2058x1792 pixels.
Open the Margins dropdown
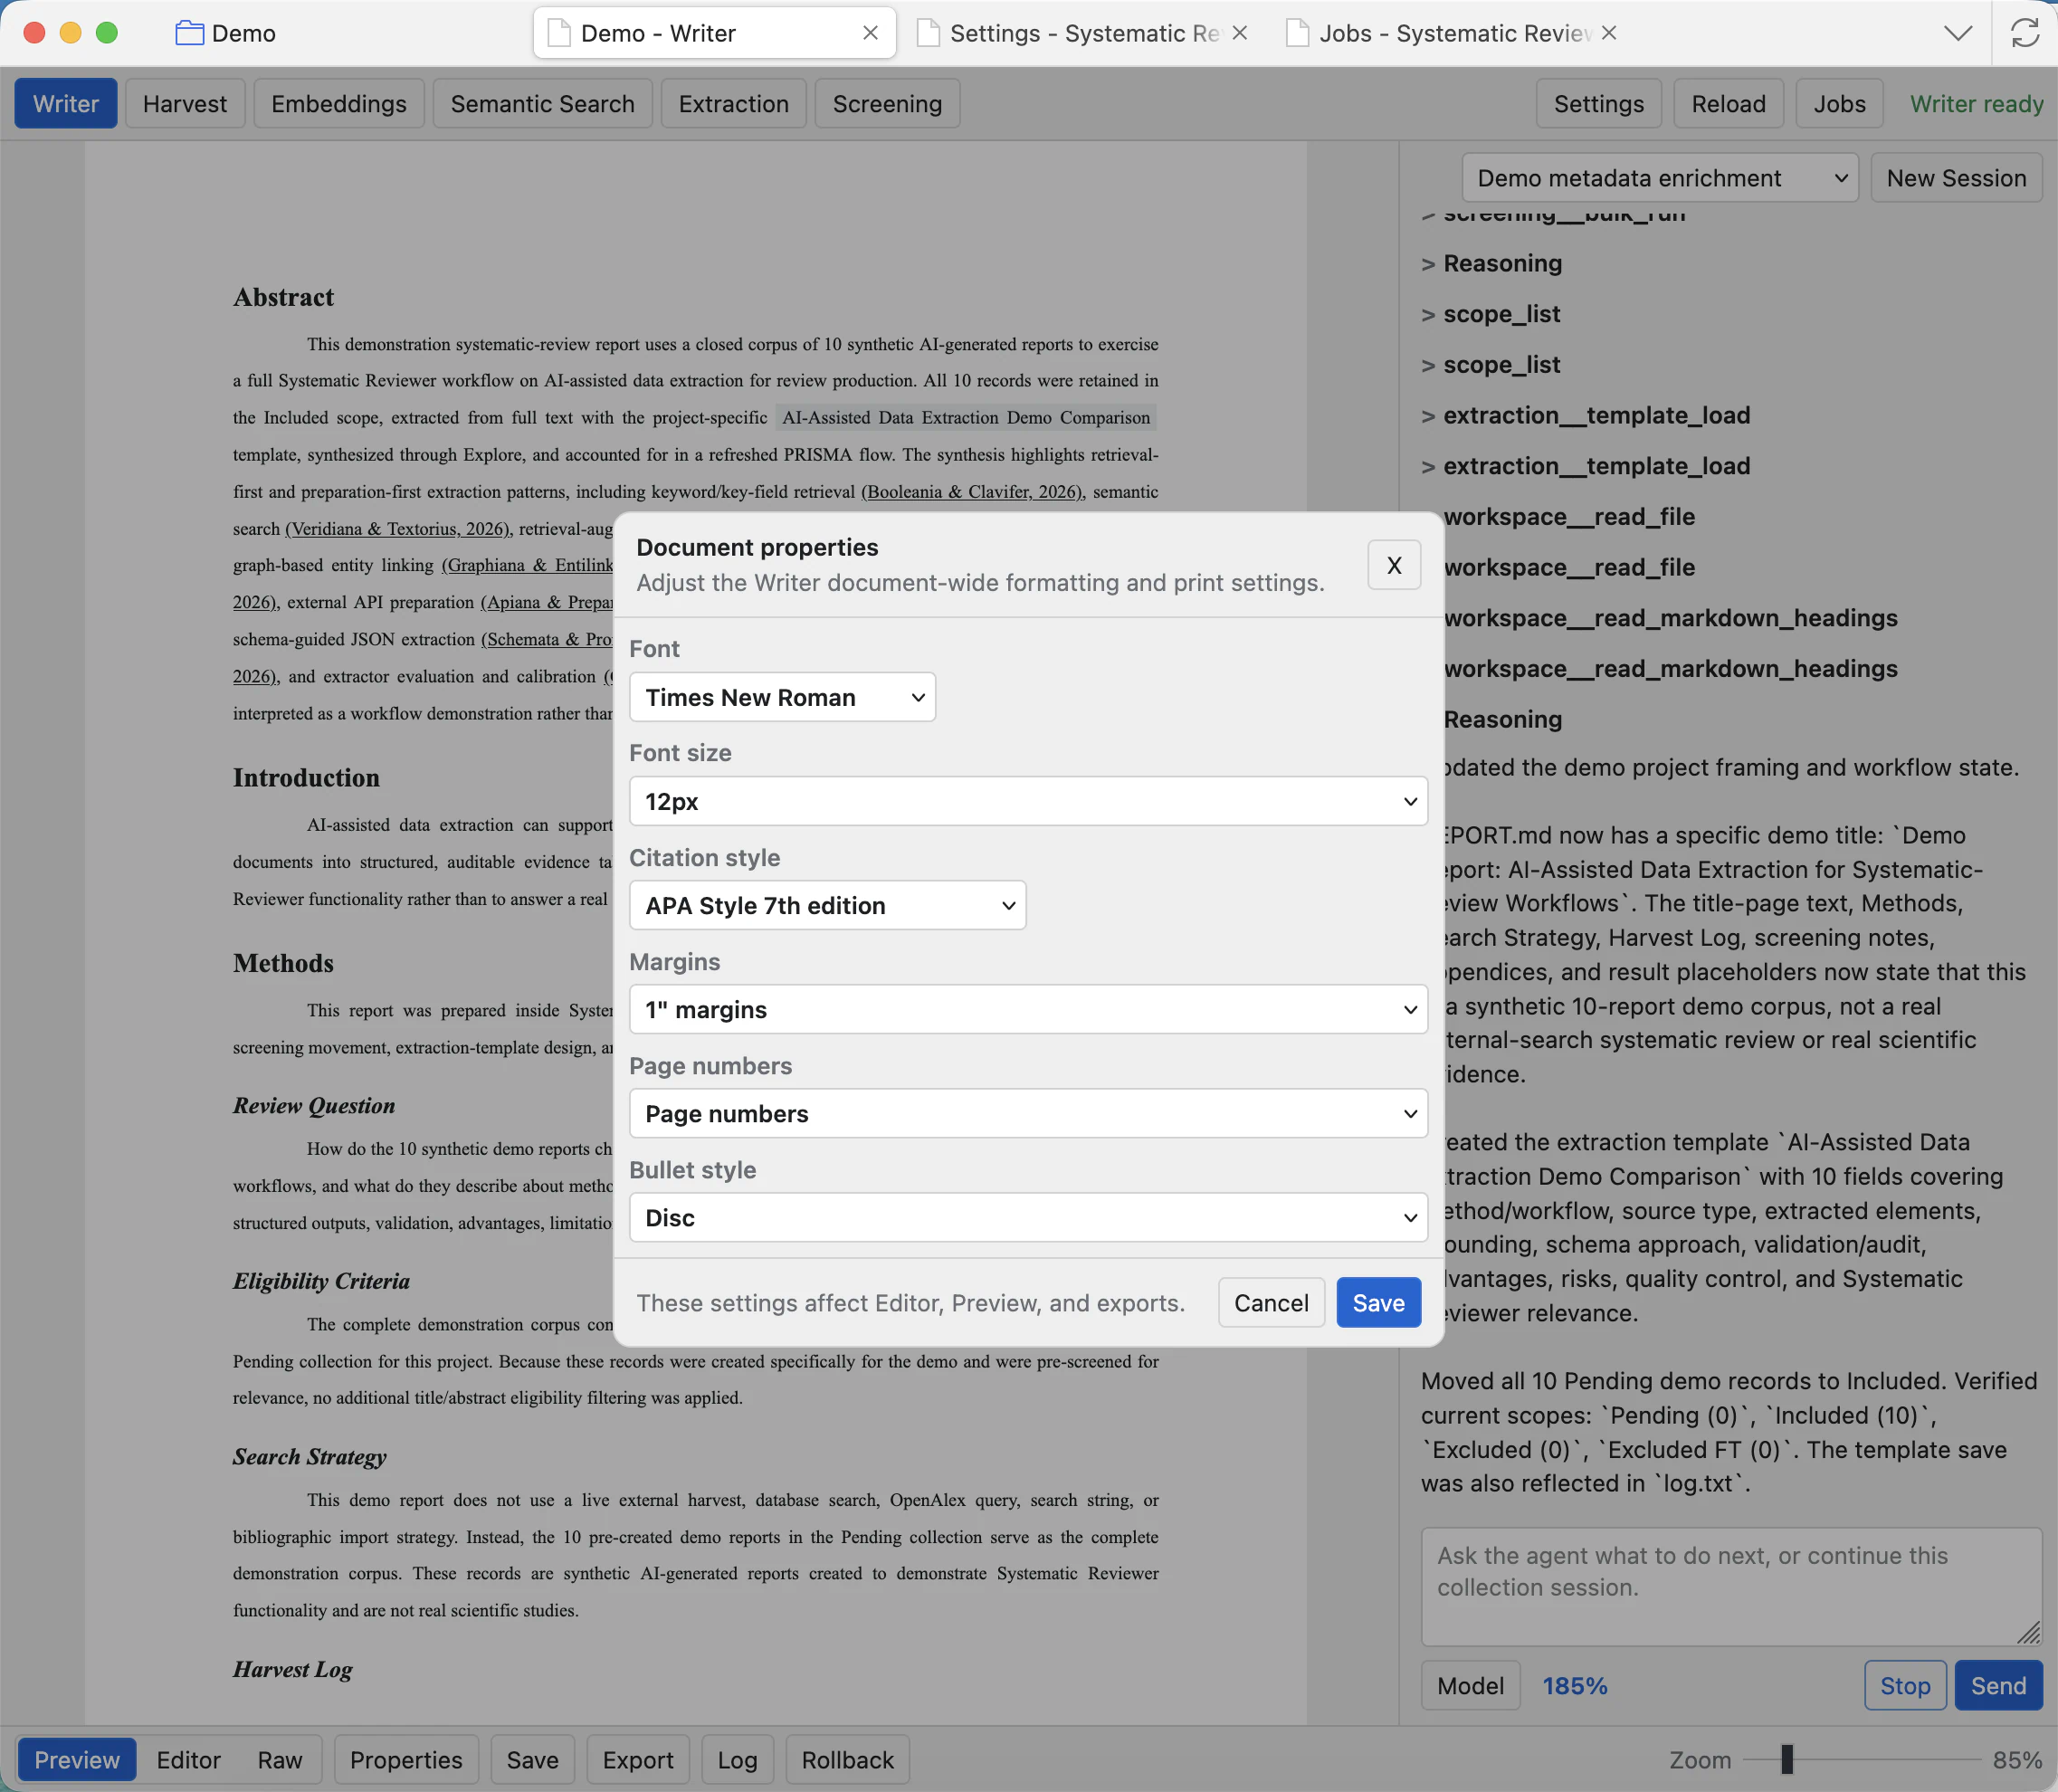click(x=1028, y=1009)
